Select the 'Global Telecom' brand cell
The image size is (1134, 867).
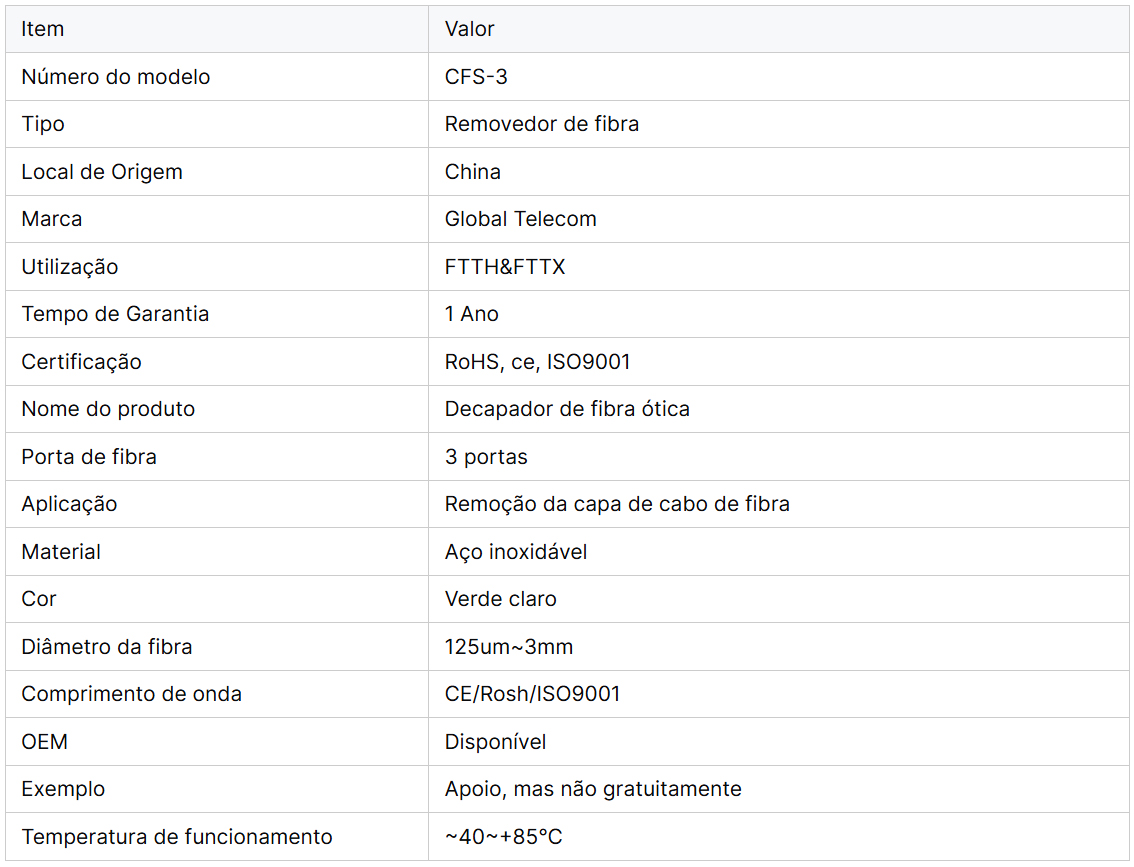click(521, 219)
